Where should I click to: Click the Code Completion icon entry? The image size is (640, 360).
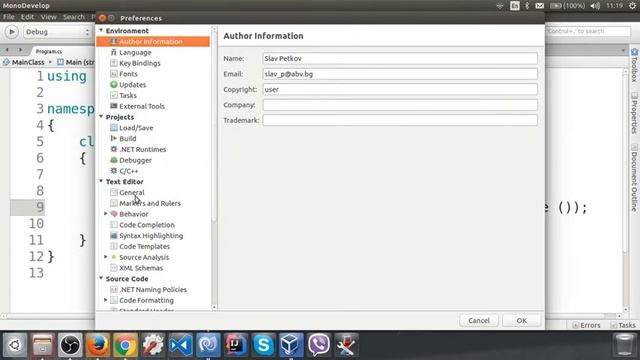coord(113,224)
